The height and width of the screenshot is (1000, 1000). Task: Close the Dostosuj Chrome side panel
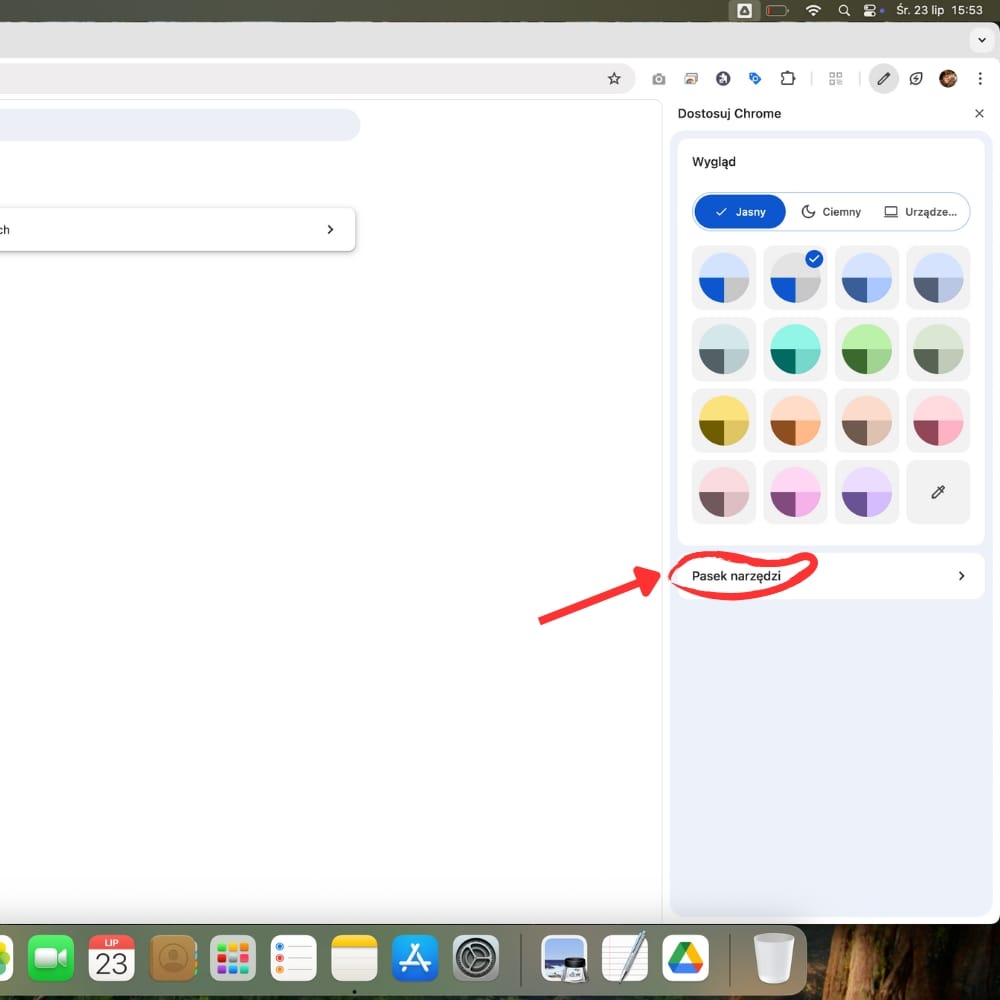click(x=979, y=114)
